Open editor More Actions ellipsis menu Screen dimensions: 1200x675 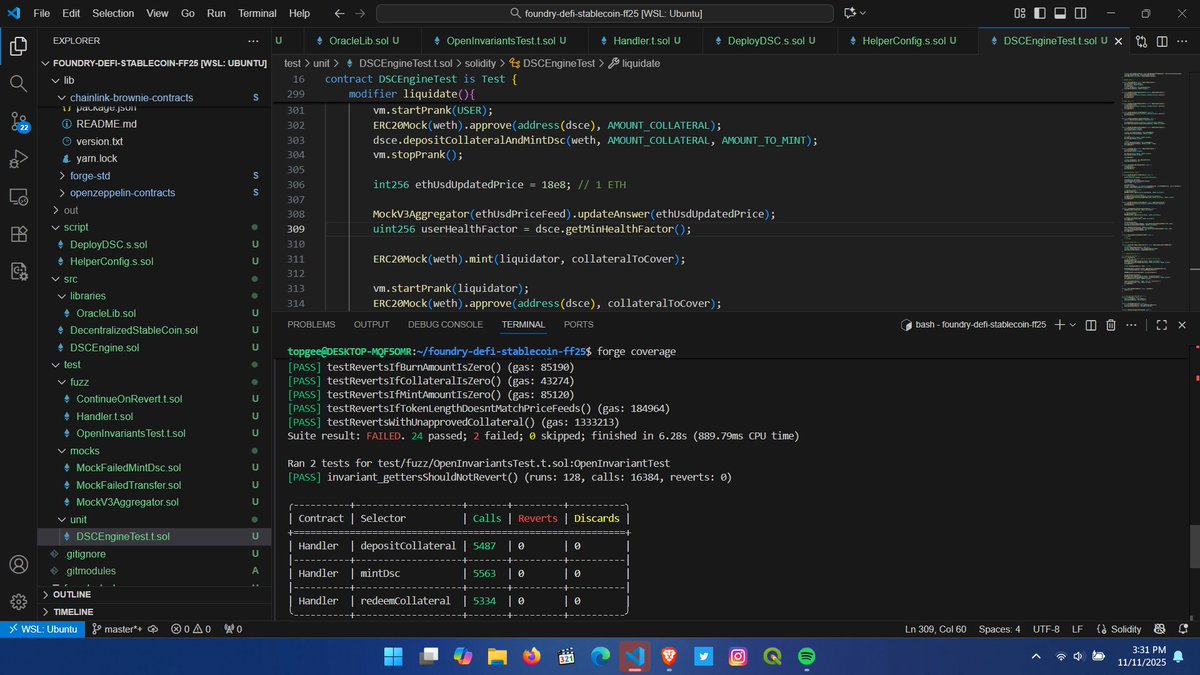[x=1184, y=41]
